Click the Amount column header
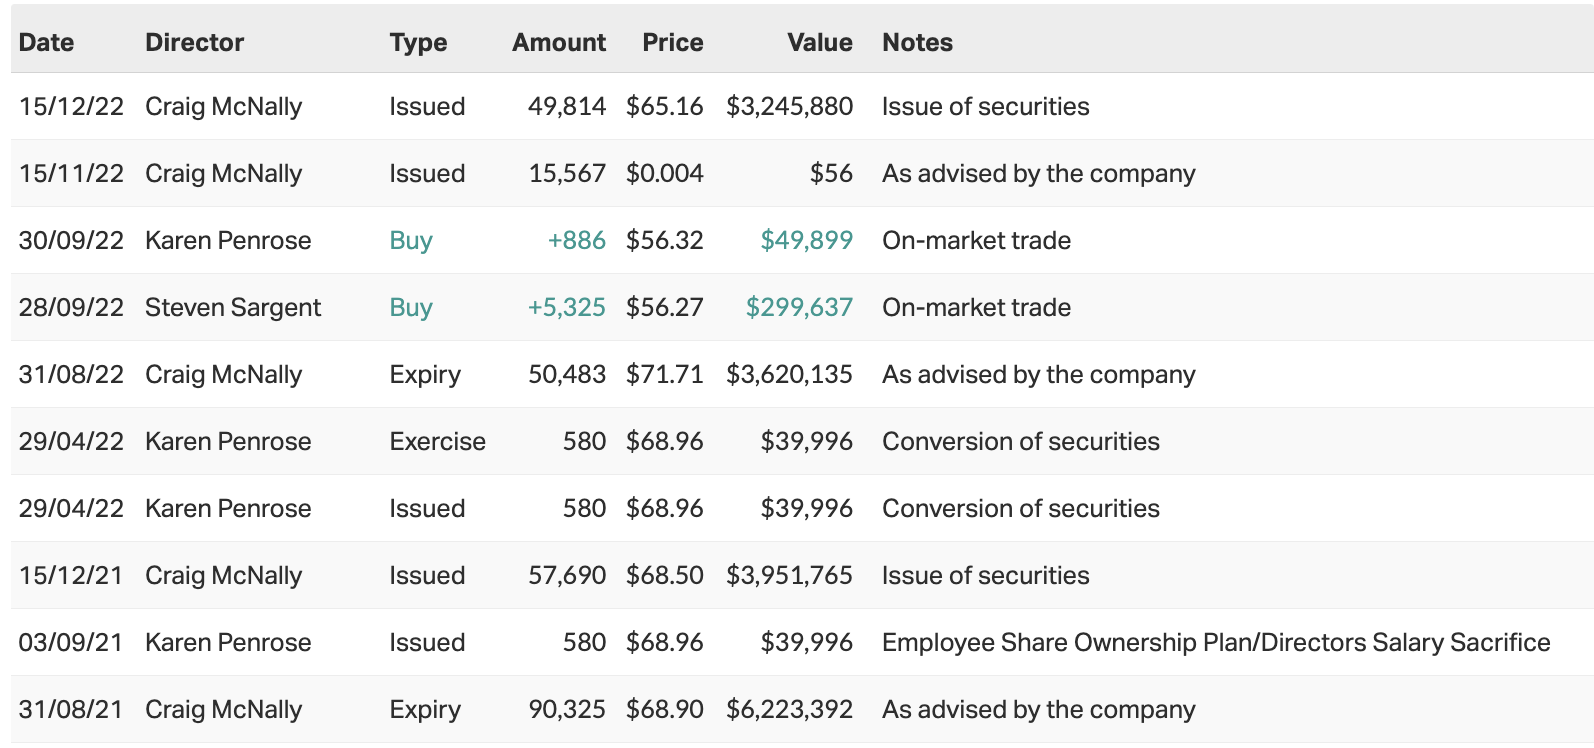The height and width of the screenshot is (748, 1594). pyautogui.click(x=558, y=42)
